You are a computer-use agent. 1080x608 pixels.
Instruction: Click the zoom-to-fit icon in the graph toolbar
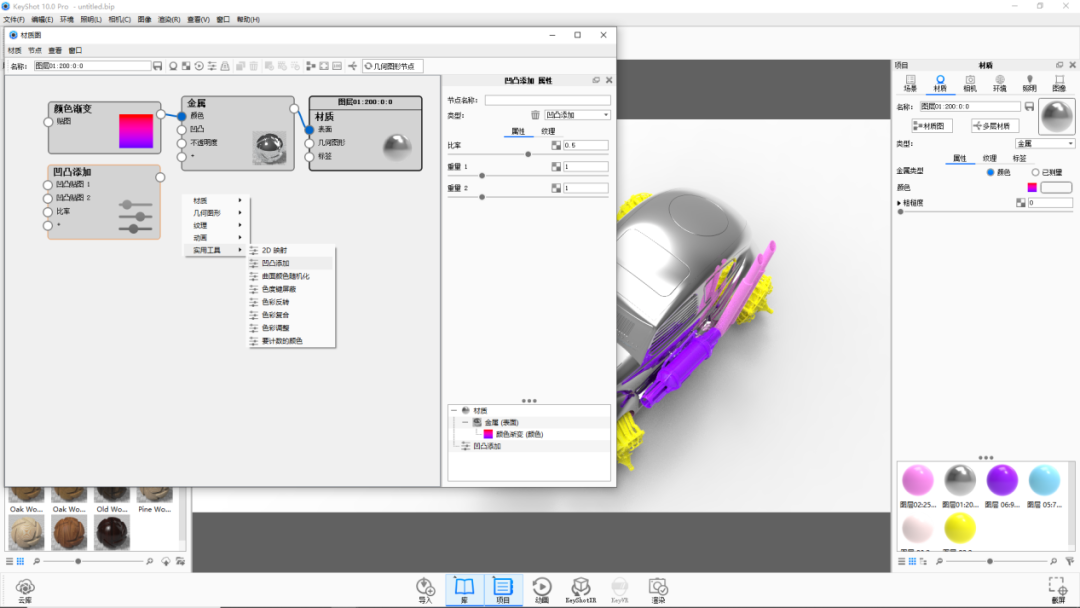[x=324, y=66]
